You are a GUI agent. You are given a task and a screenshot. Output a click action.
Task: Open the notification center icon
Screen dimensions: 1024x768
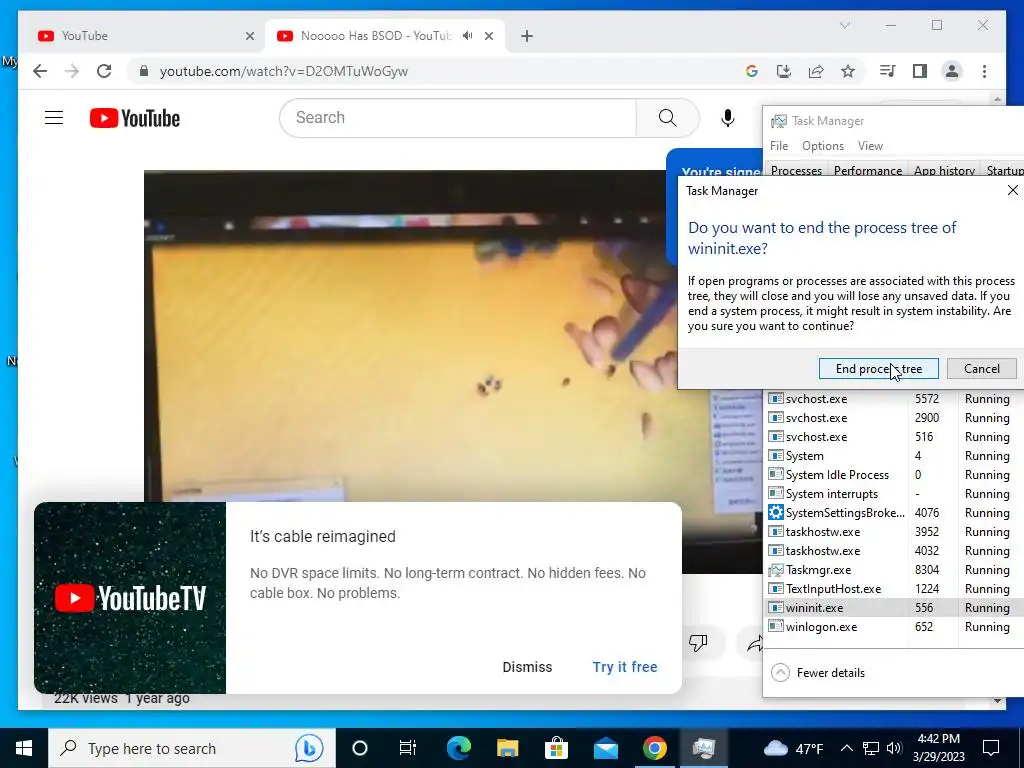point(991,748)
